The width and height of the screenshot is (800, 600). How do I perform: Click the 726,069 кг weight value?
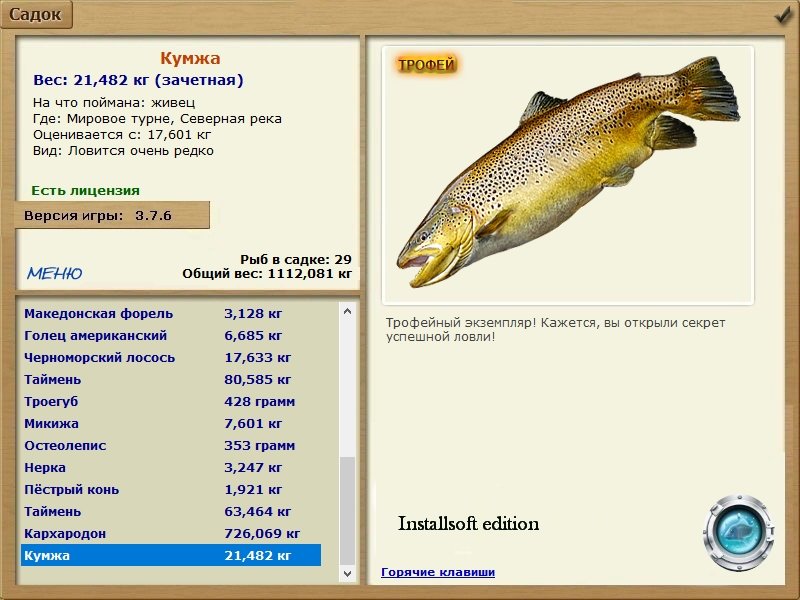[x=262, y=534]
